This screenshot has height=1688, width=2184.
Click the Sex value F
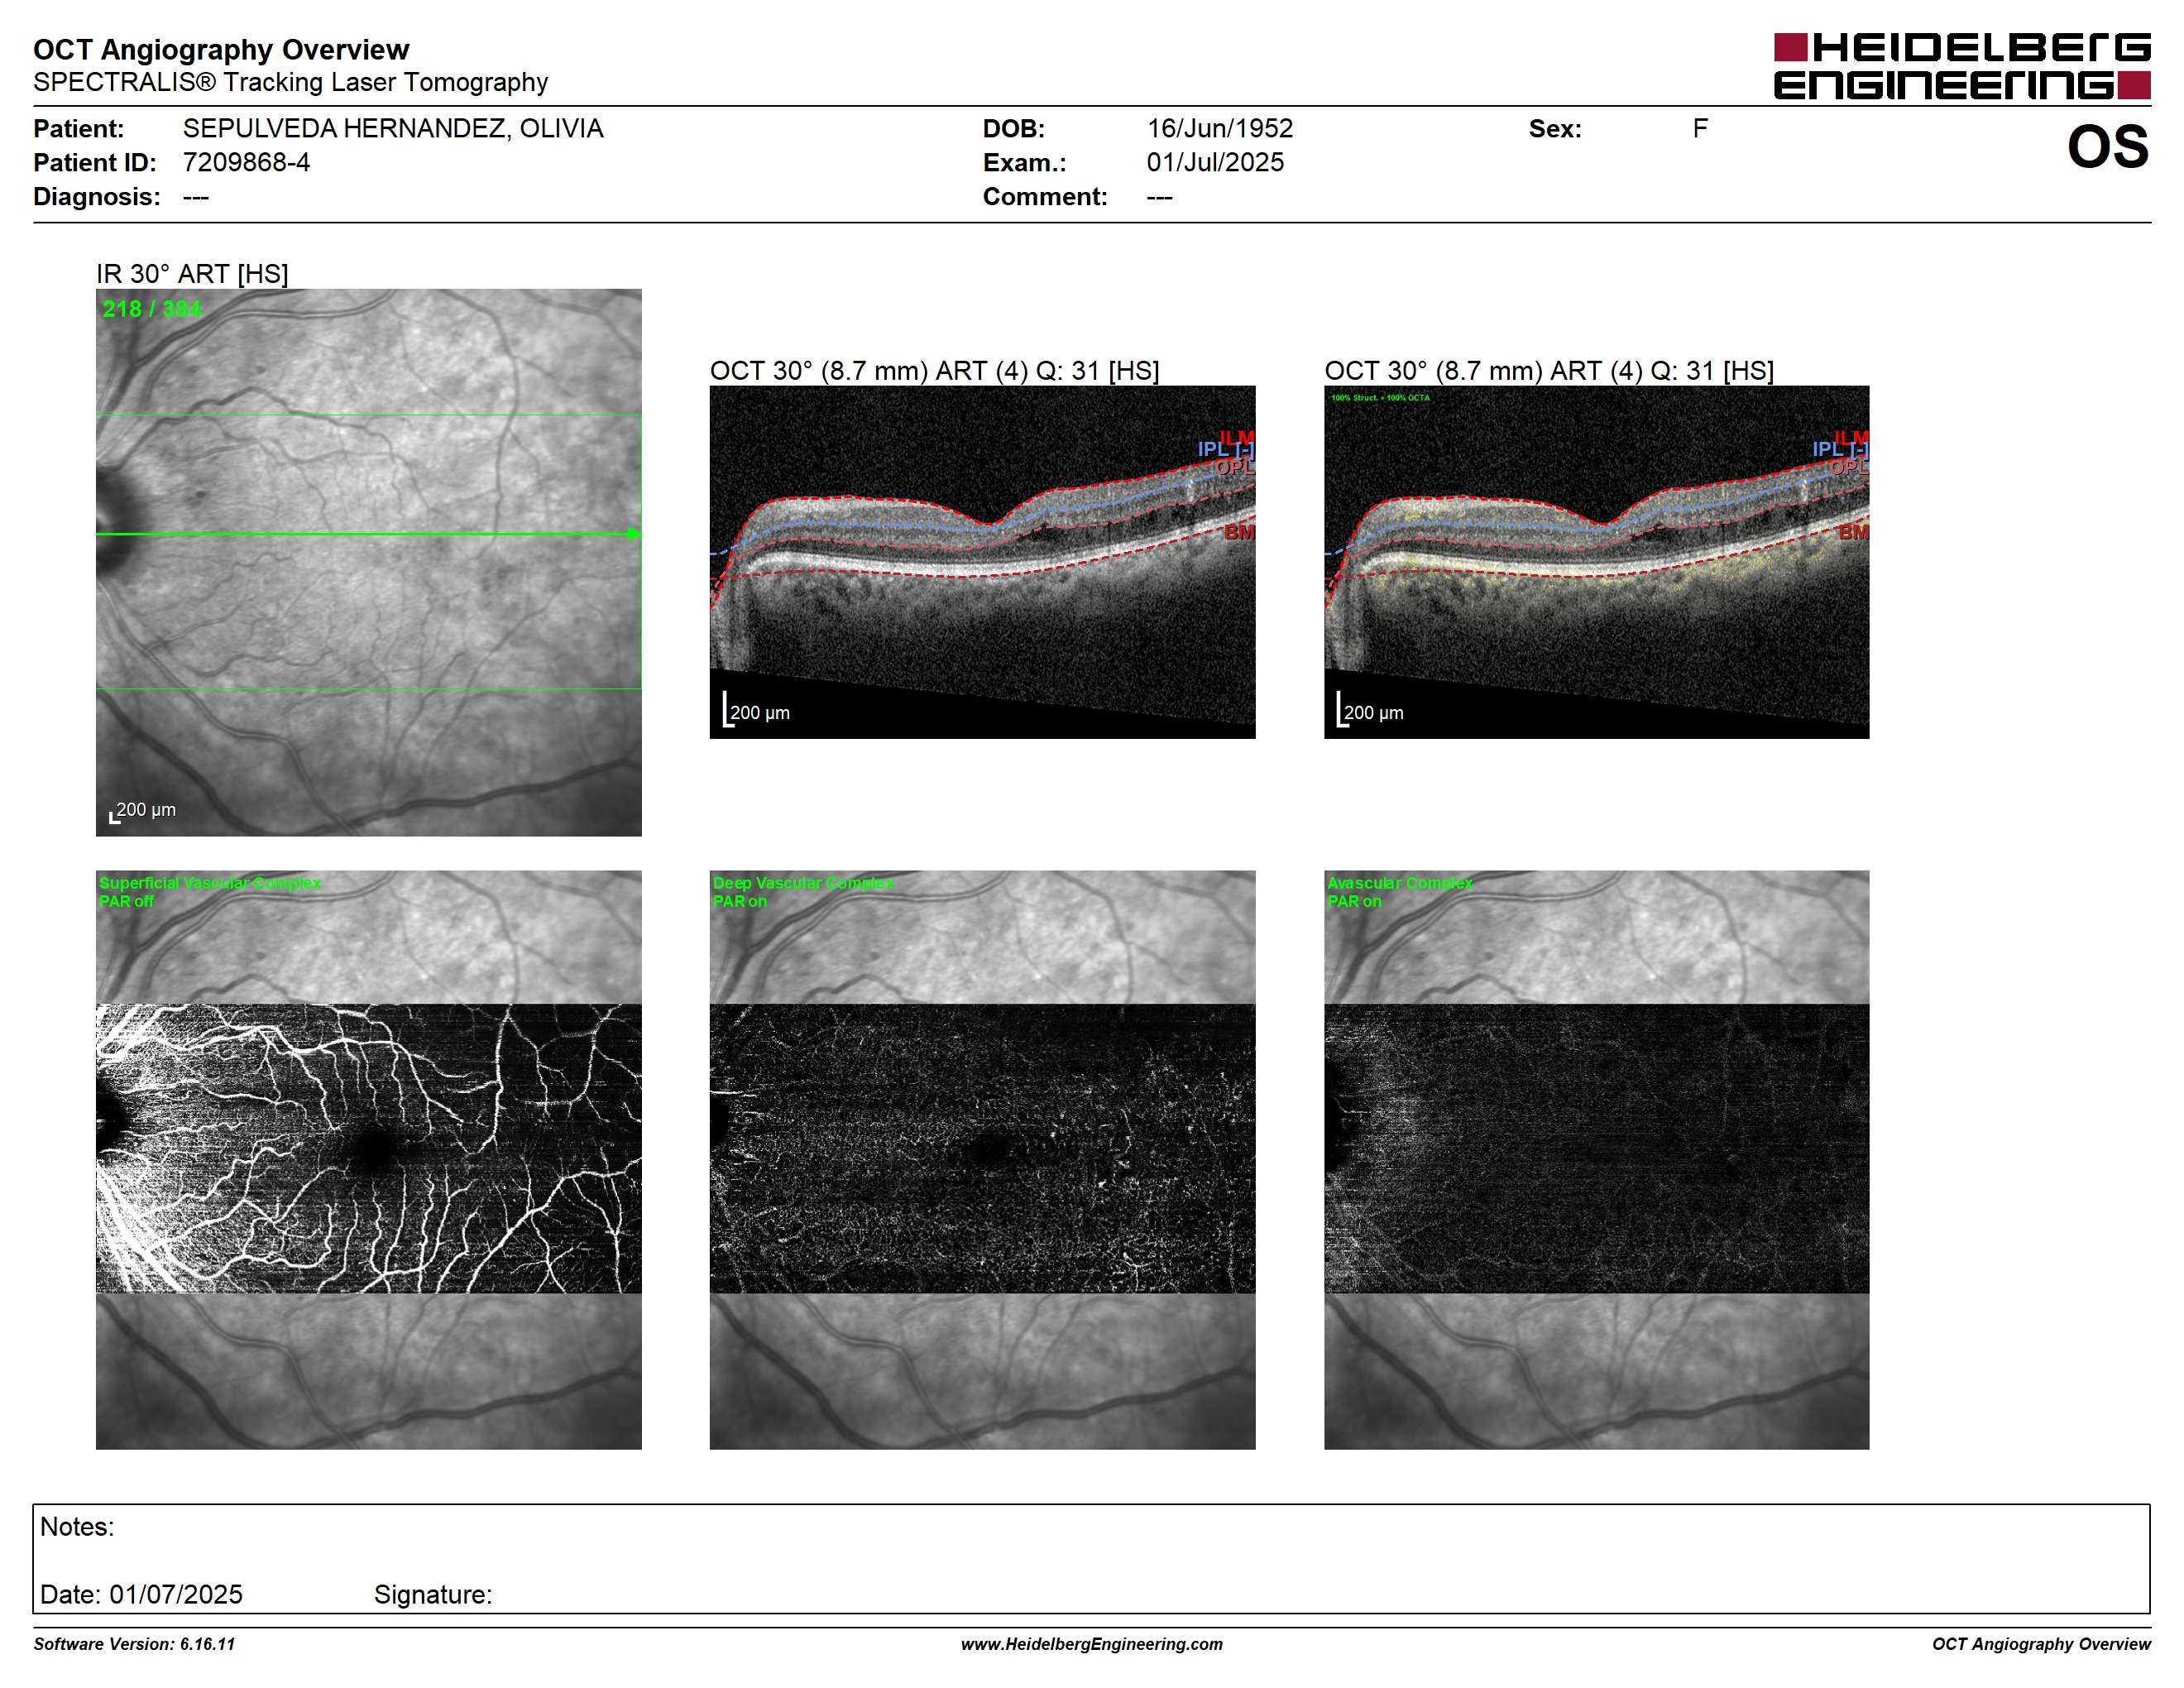coord(1700,129)
